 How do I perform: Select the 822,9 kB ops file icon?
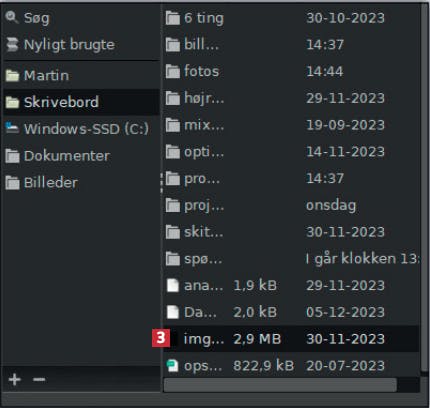[x=173, y=366]
